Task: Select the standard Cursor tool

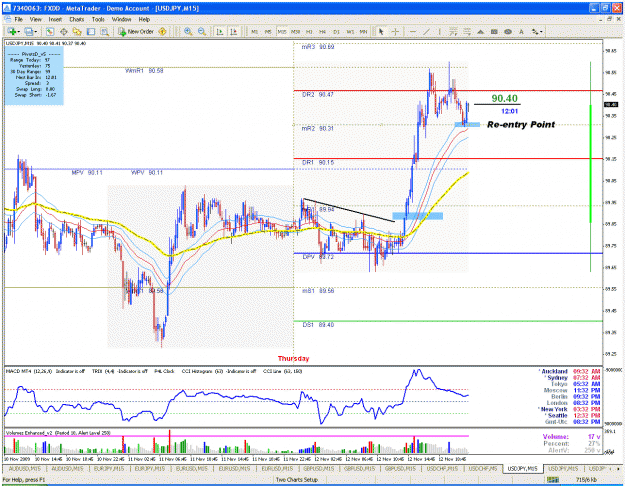Action: 381,31
